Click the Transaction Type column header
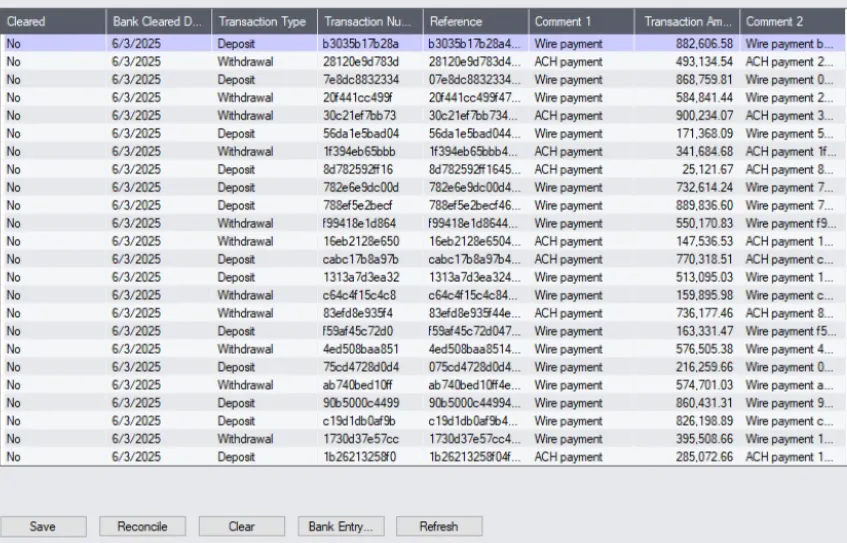Viewport: 847px width, 543px height. coord(264,22)
